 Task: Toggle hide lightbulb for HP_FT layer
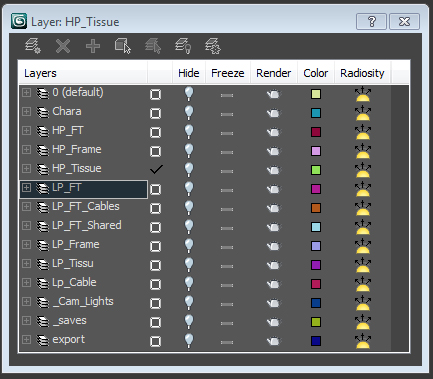coord(189,132)
